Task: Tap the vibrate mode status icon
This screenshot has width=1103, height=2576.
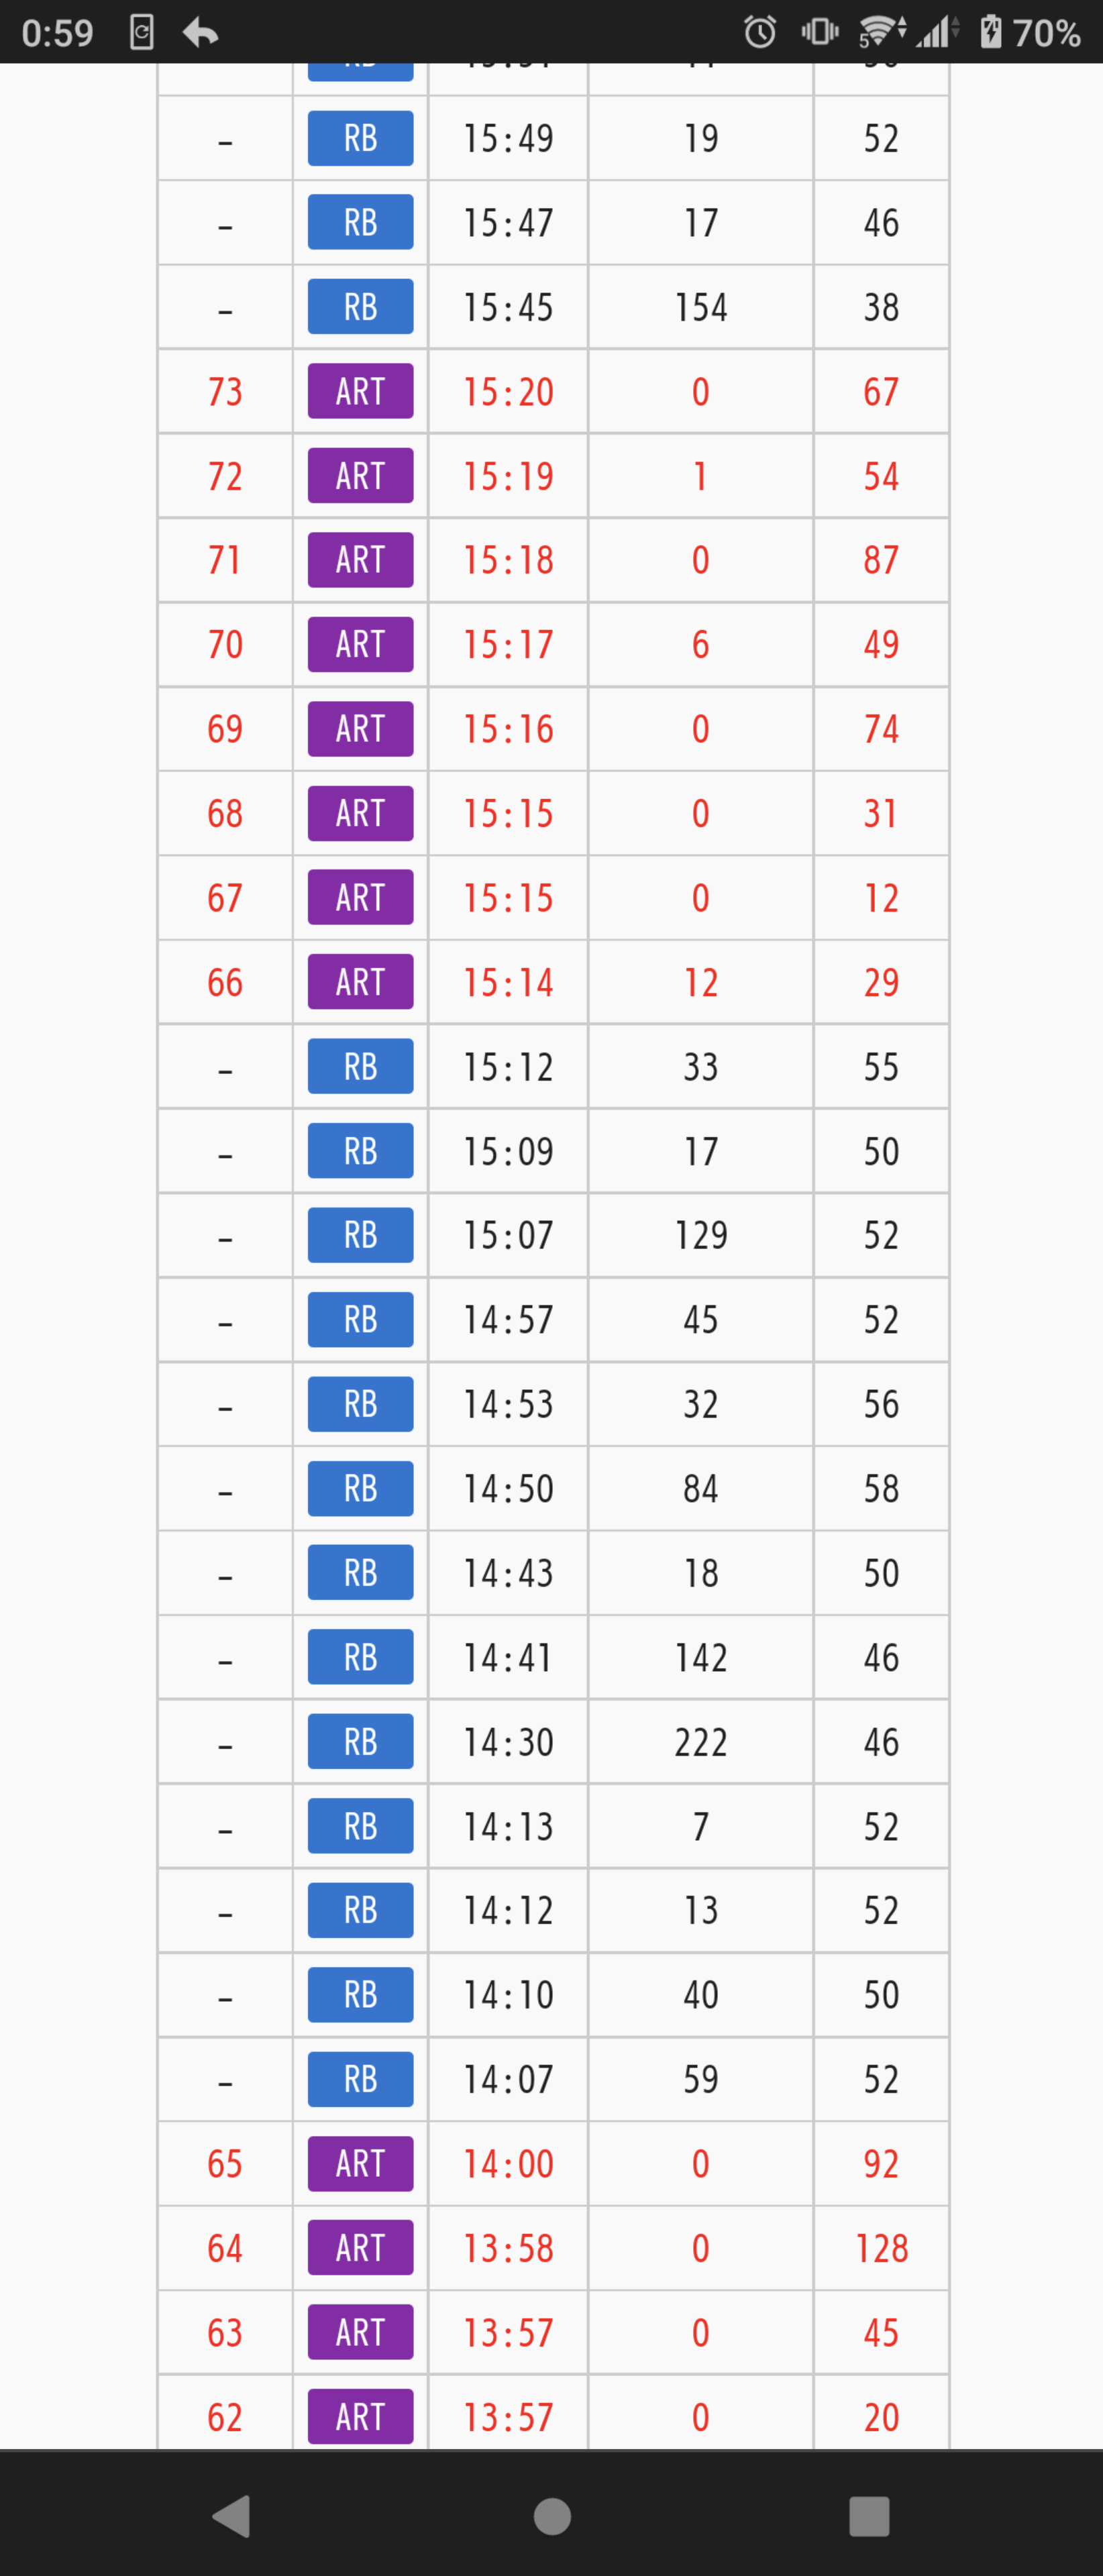Action: 820,32
